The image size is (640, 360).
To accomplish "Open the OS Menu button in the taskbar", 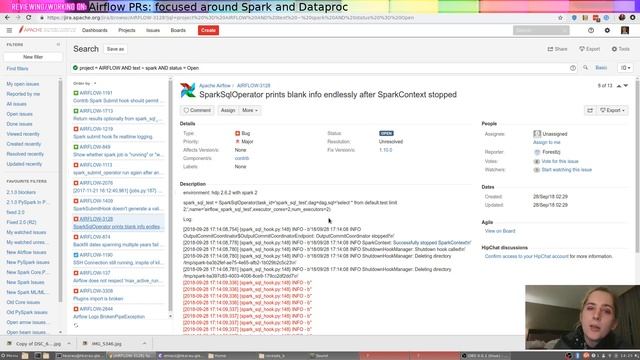I will tap(10, 356).
